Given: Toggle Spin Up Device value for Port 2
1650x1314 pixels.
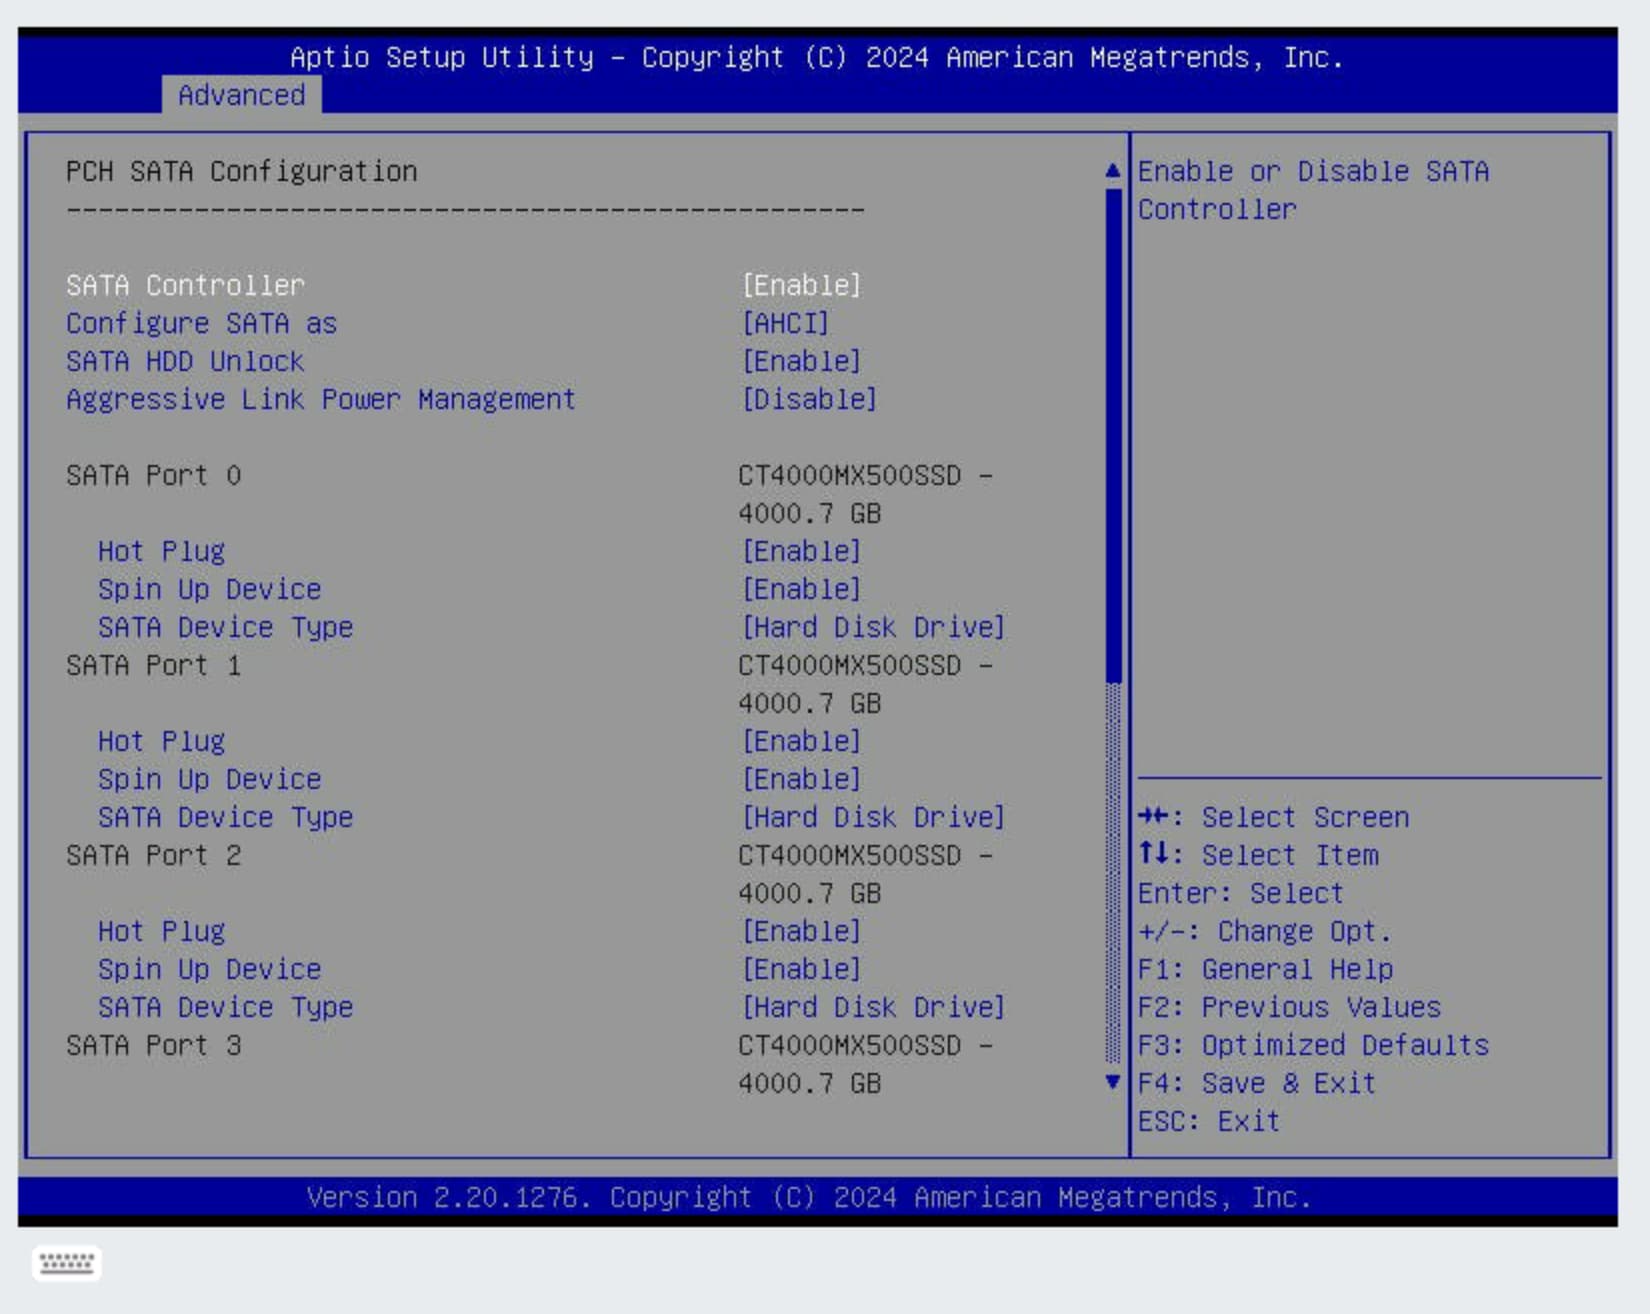Looking at the screenshot, I should 801,969.
